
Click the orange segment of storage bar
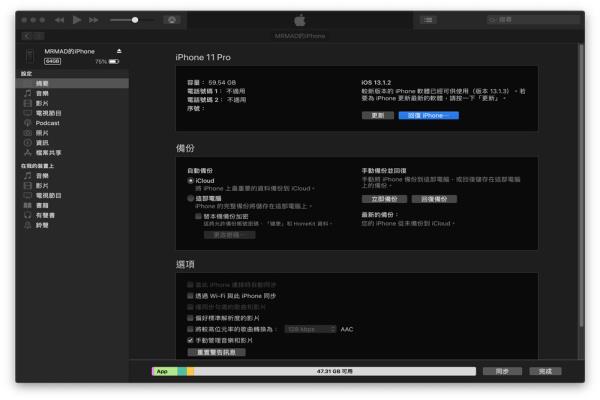pos(191,371)
